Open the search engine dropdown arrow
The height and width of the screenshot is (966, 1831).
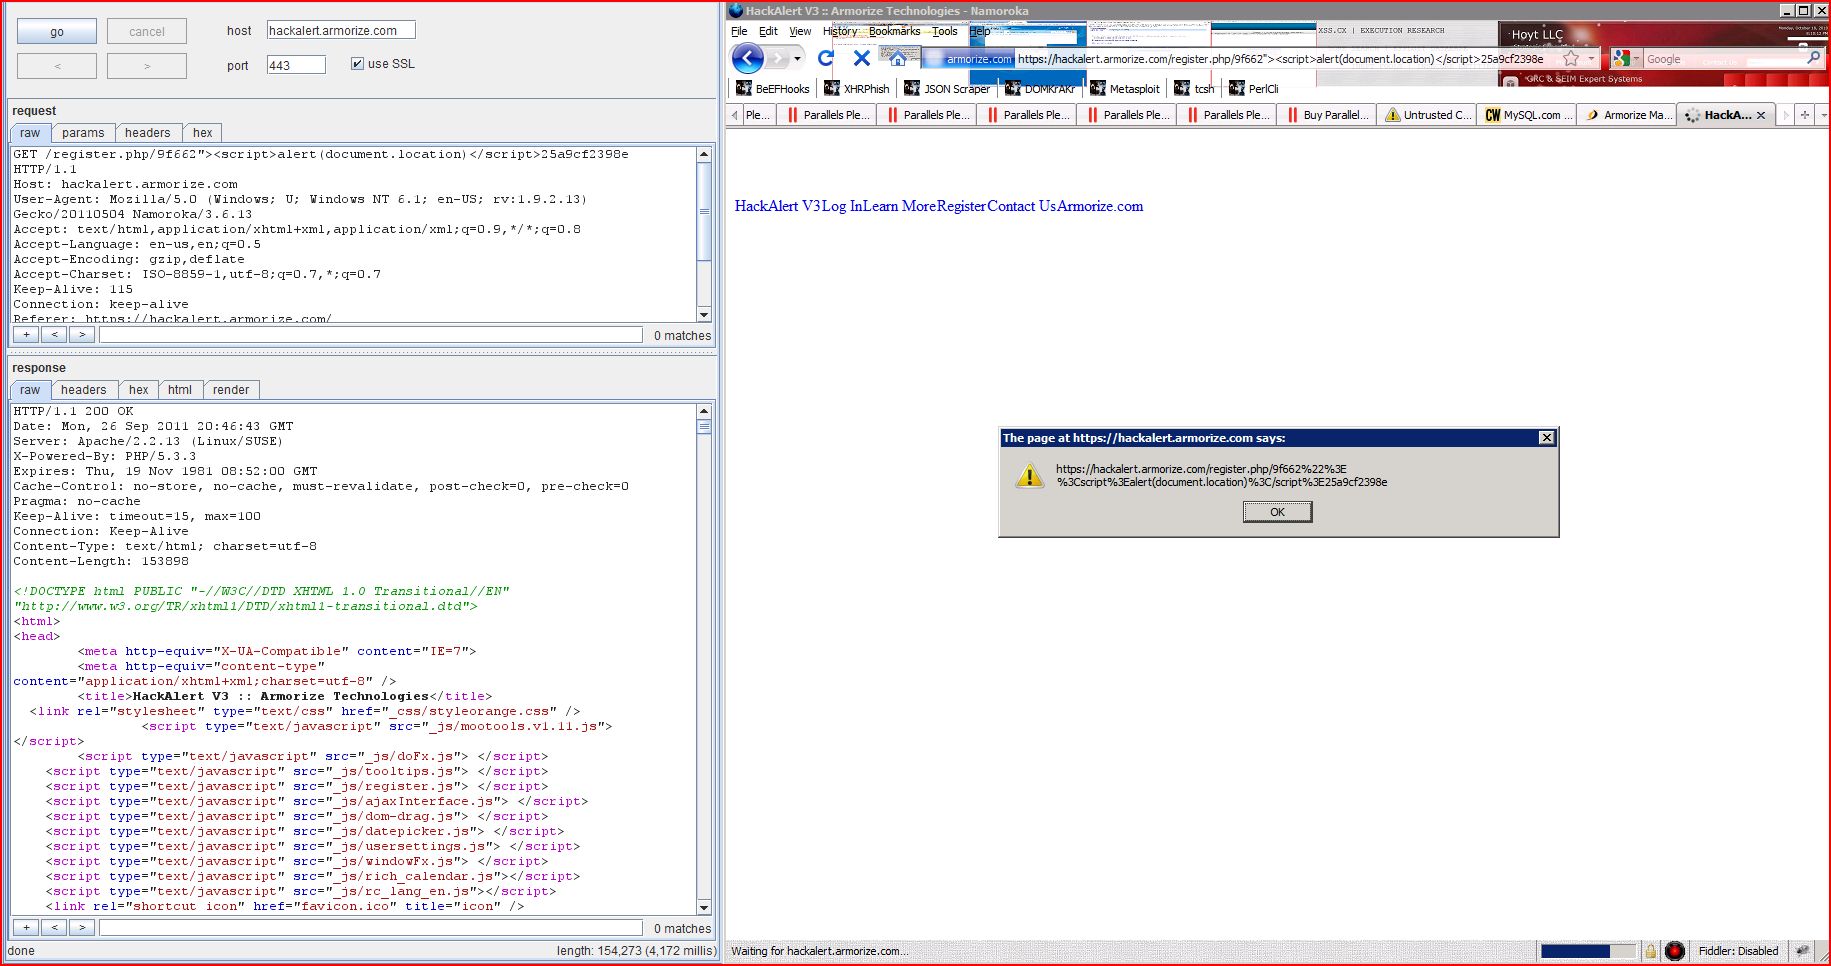[1636, 59]
